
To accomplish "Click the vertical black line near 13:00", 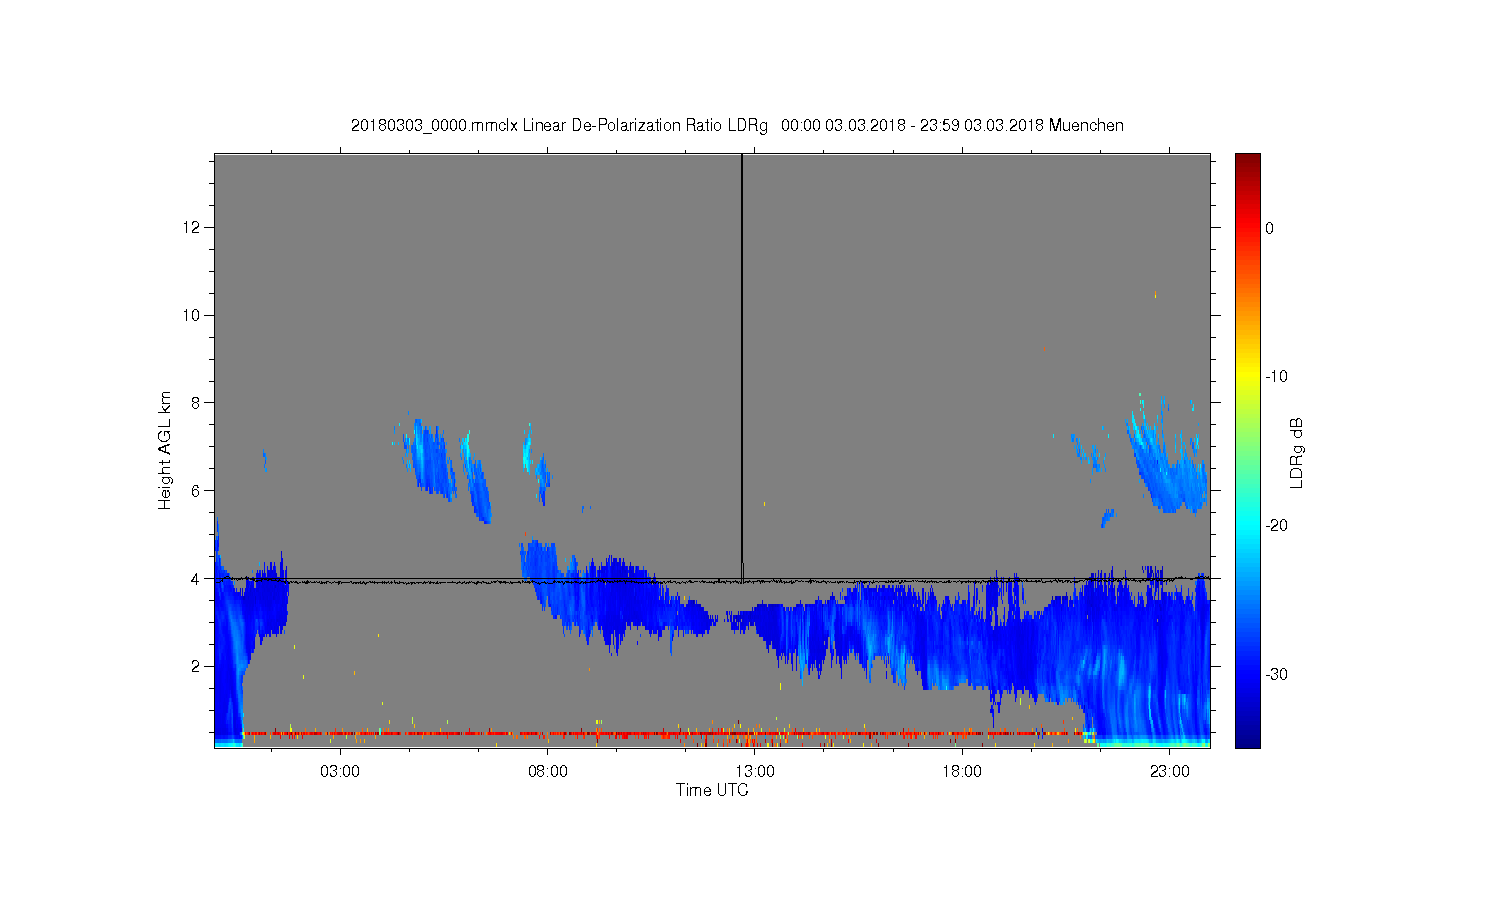I will pos(742,366).
